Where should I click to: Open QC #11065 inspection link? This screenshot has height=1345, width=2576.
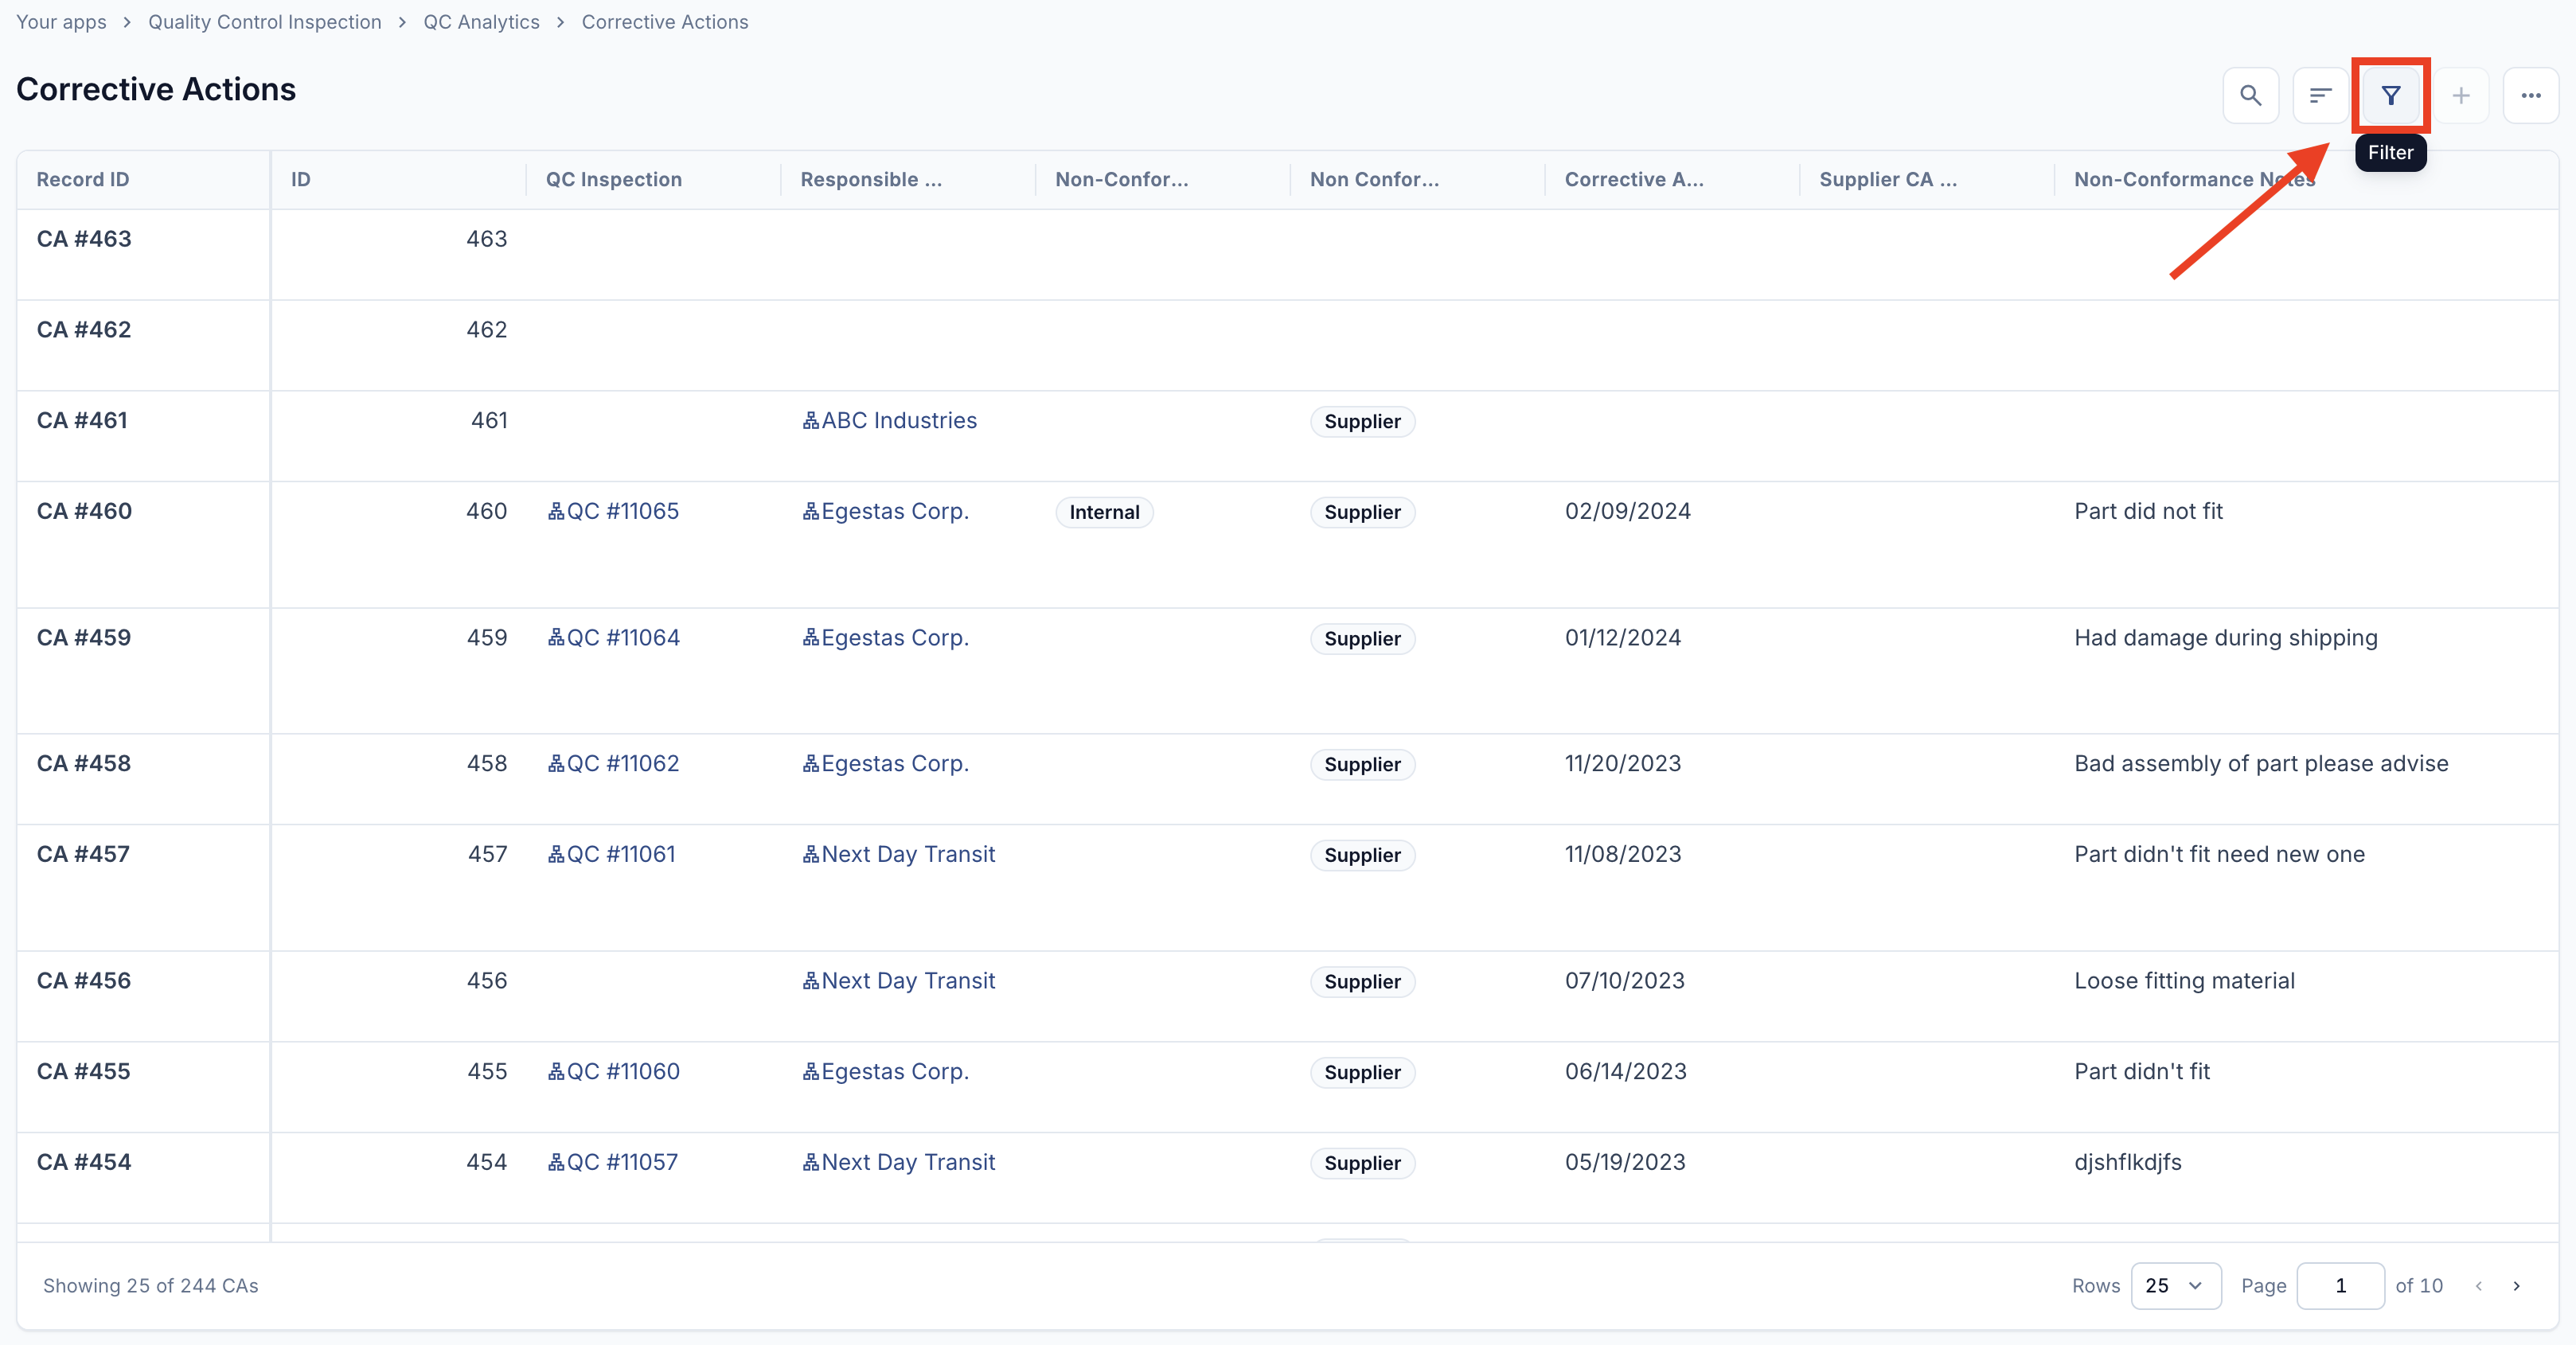614,511
